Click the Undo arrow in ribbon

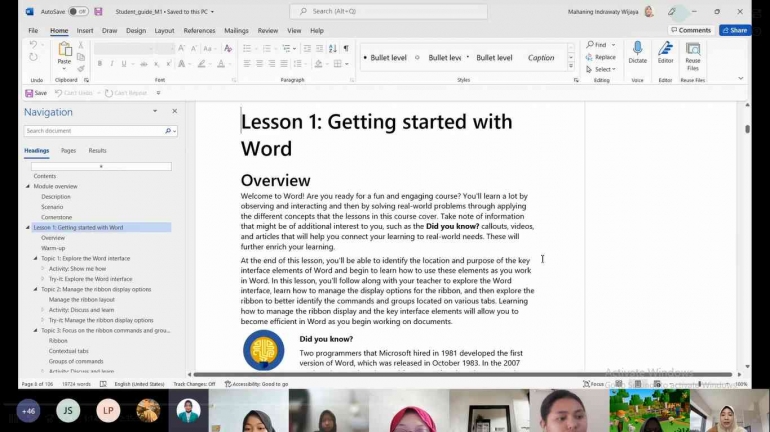33,45
